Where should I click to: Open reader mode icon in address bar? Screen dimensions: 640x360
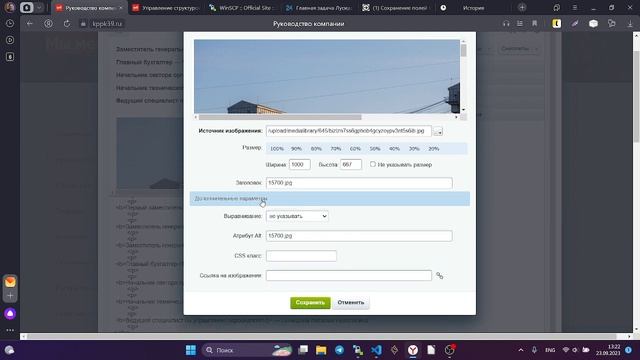[x=520, y=24]
